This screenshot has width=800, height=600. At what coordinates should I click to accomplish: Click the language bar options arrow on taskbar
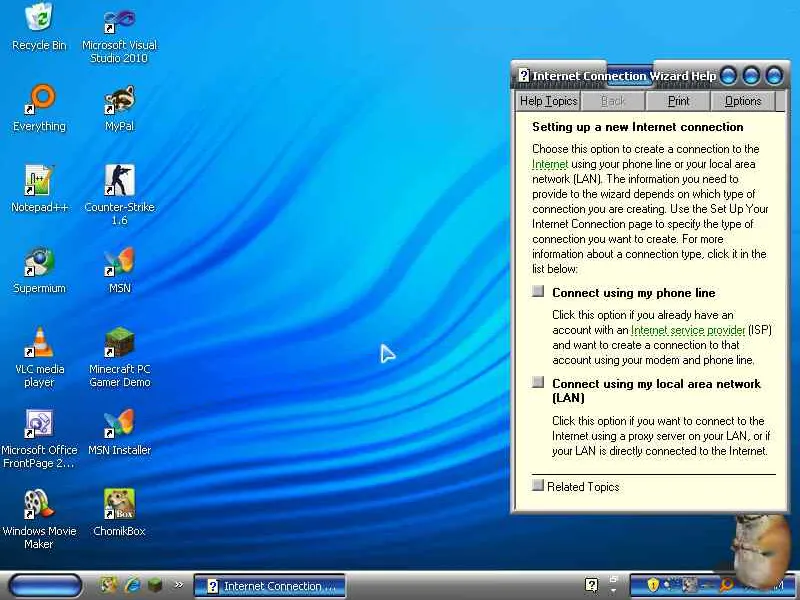[613, 591]
